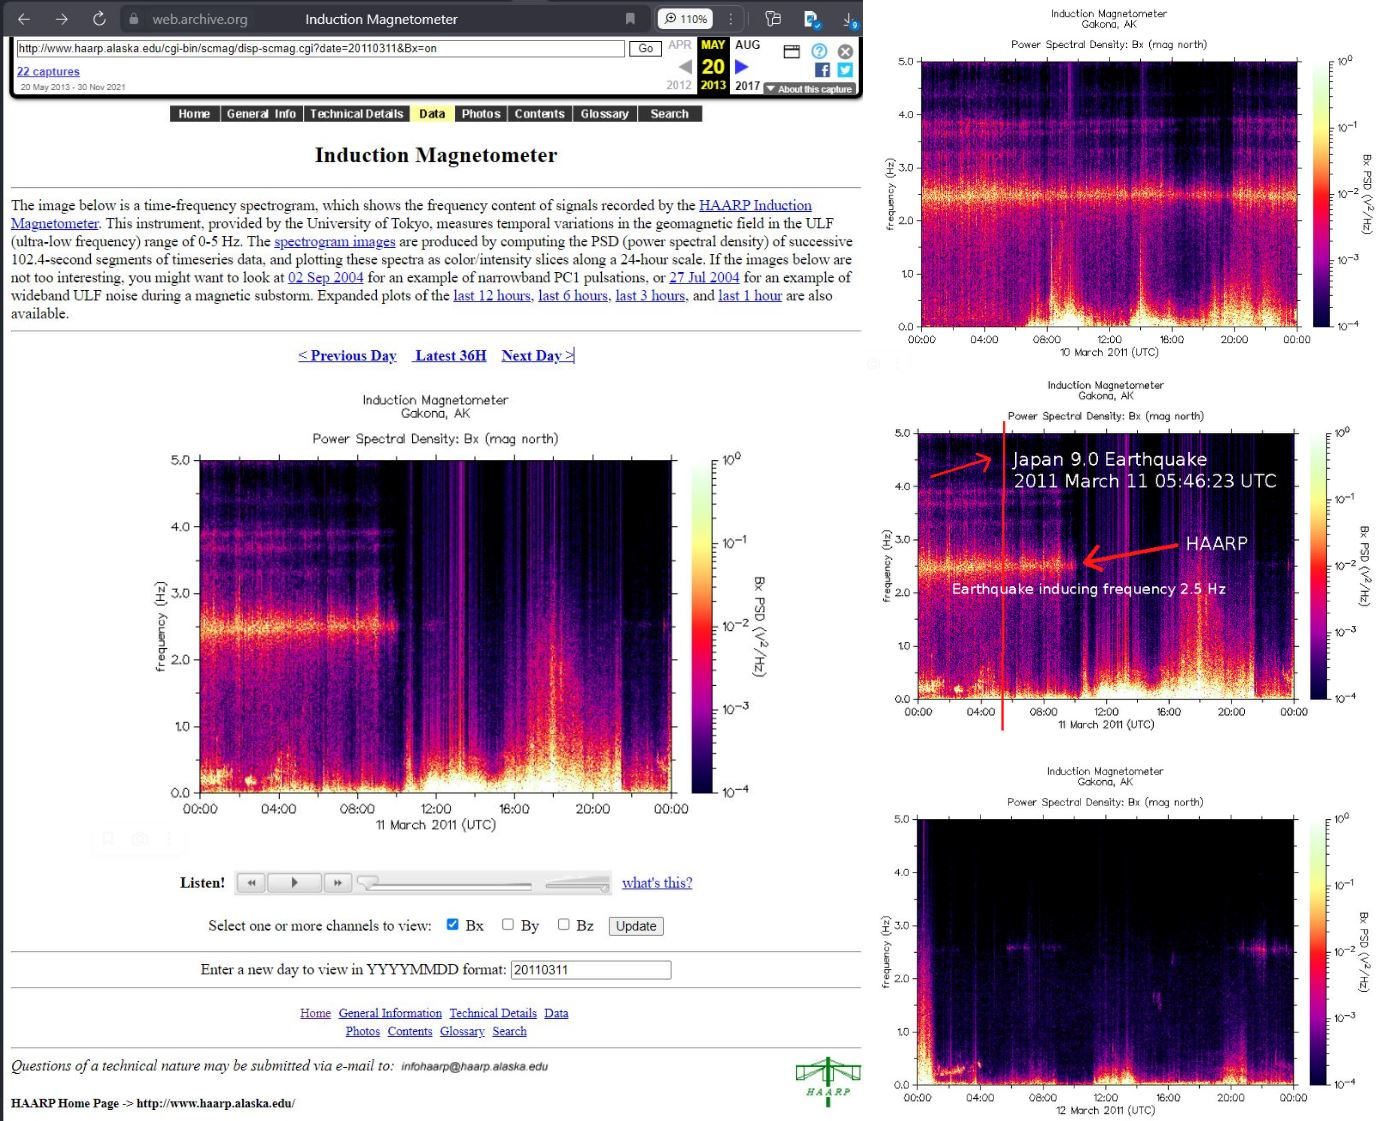Image resolution: width=1389 pixels, height=1121 pixels.
Task: Open the Technical Details tab in the top bar
Action: (356, 114)
